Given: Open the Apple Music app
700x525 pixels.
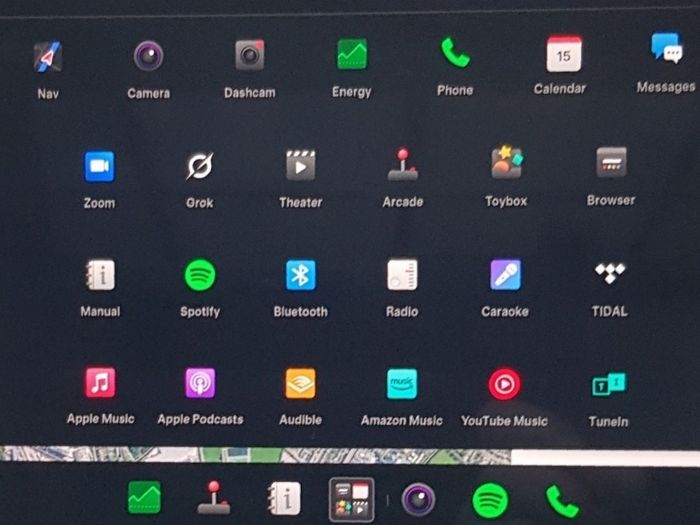Looking at the screenshot, I should (100, 383).
